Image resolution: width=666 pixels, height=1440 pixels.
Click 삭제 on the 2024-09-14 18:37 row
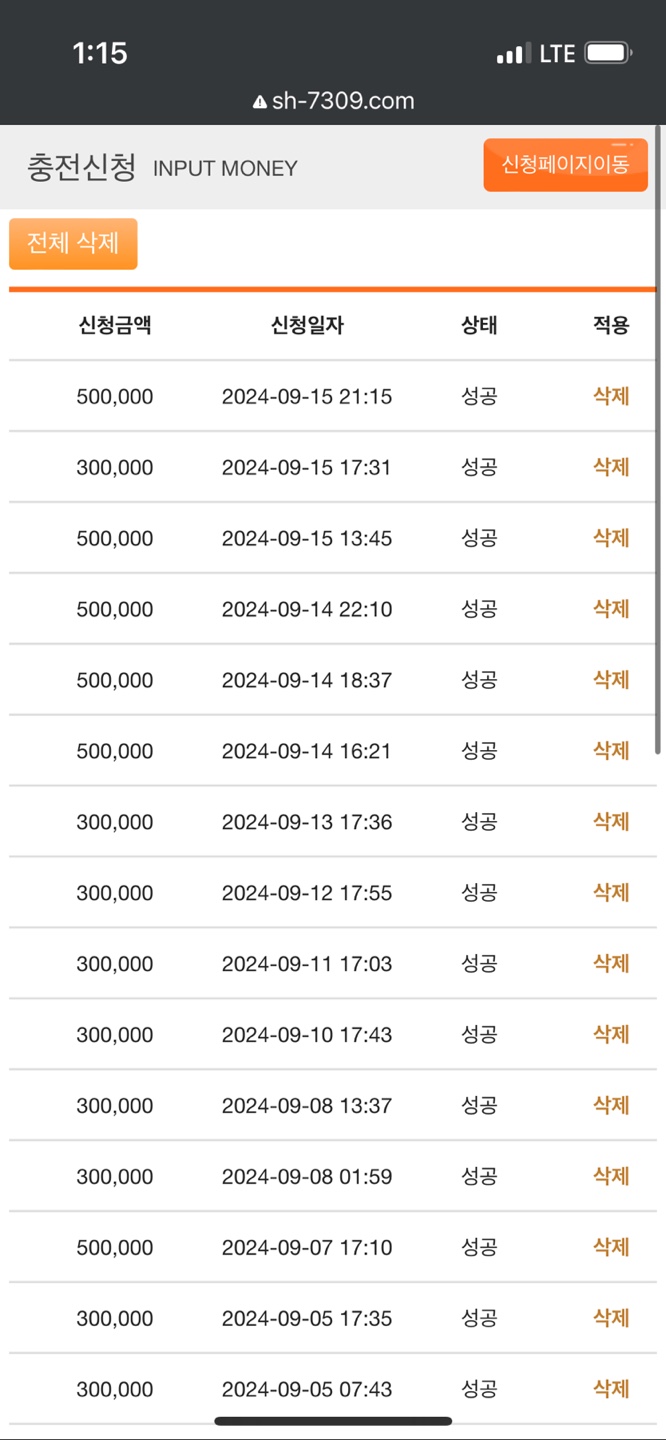click(x=610, y=680)
